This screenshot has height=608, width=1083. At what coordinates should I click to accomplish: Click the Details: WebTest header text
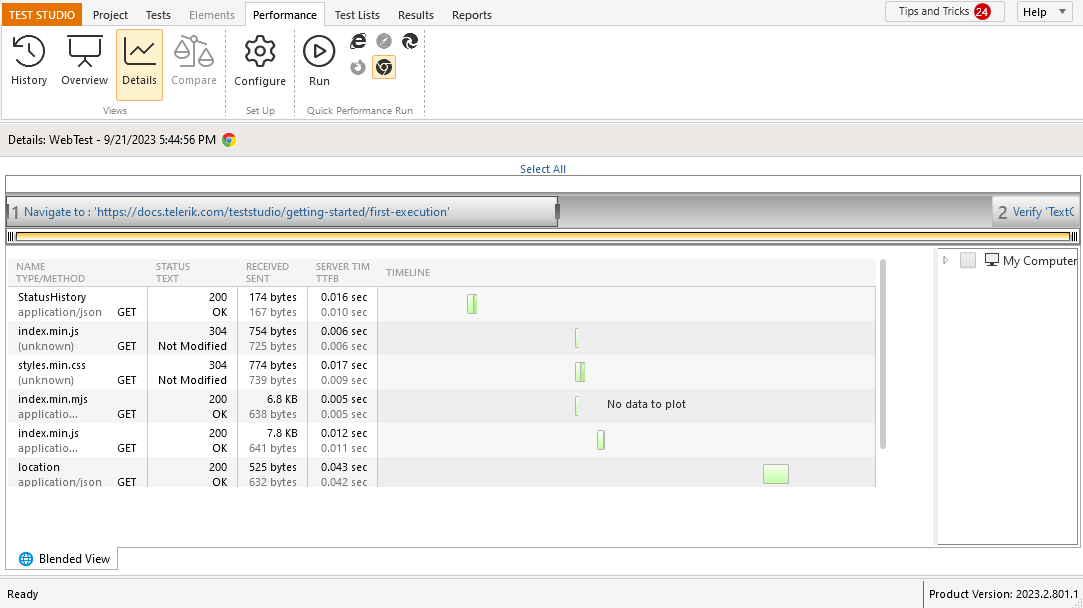pyautogui.click(x=112, y=140)
